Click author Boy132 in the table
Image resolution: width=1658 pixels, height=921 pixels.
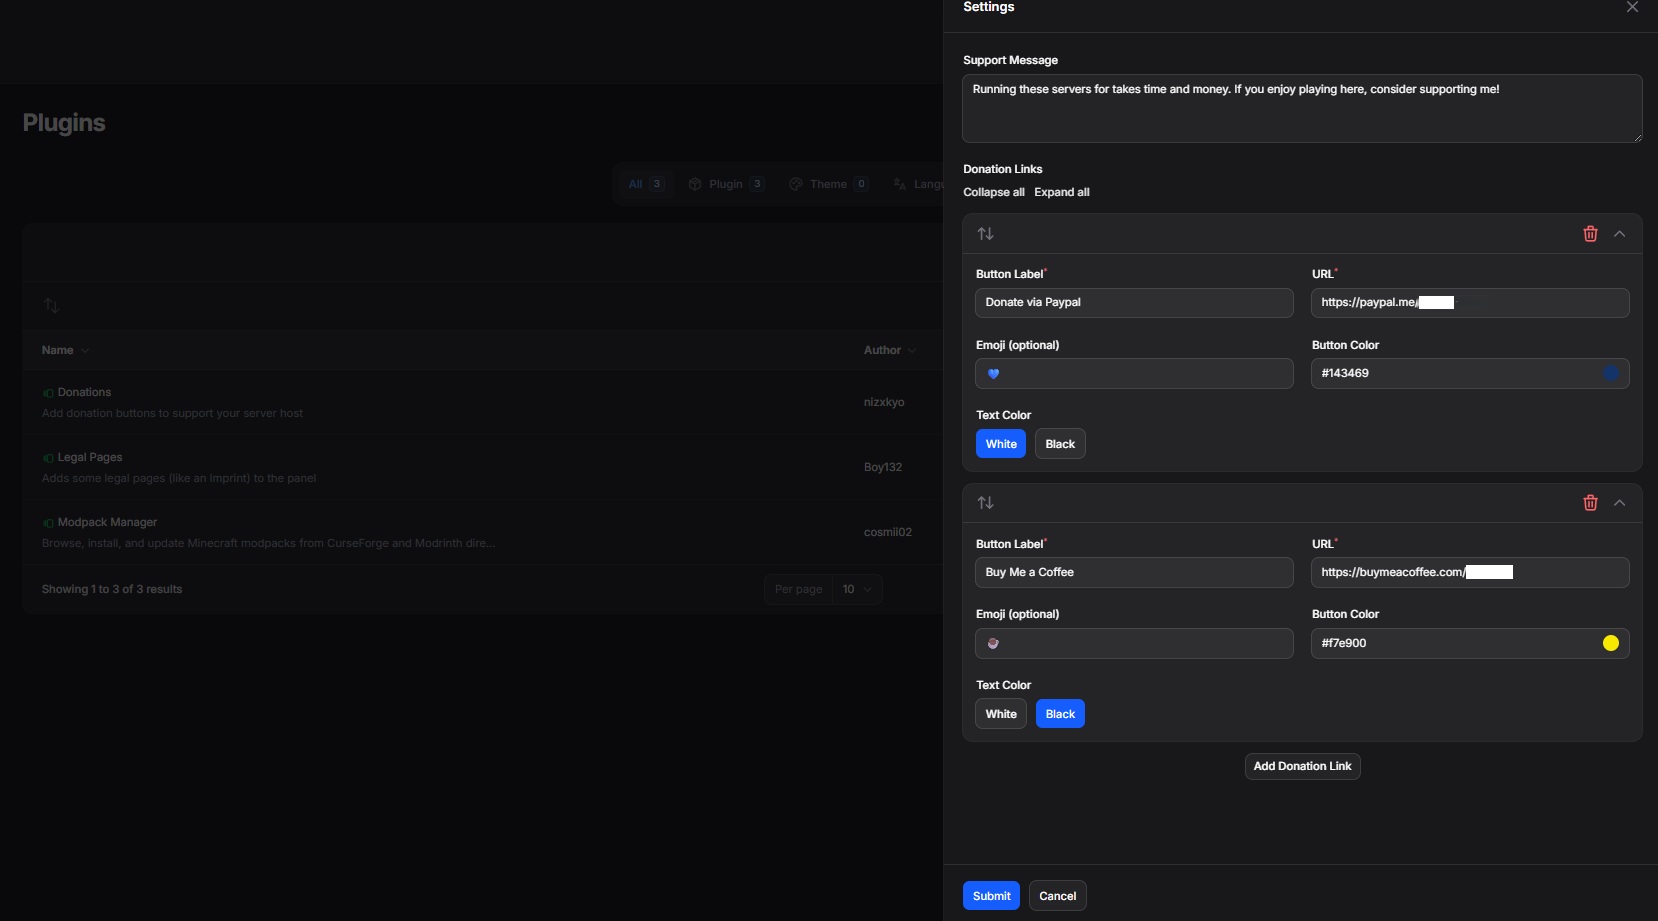883,467
